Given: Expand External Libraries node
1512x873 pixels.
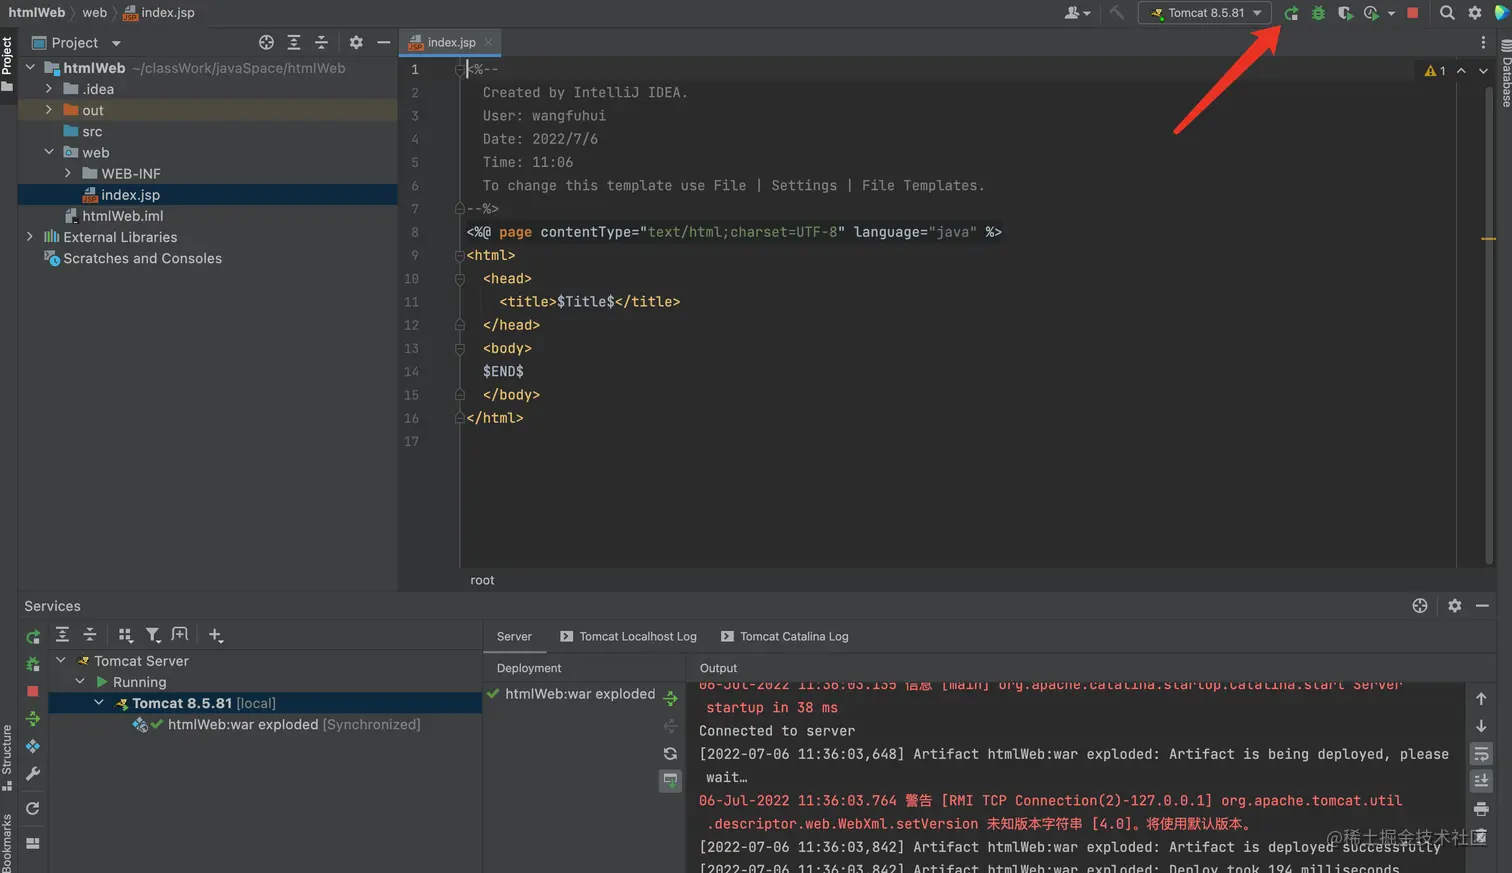Looking at the screenshot, I should coord(30,236).
